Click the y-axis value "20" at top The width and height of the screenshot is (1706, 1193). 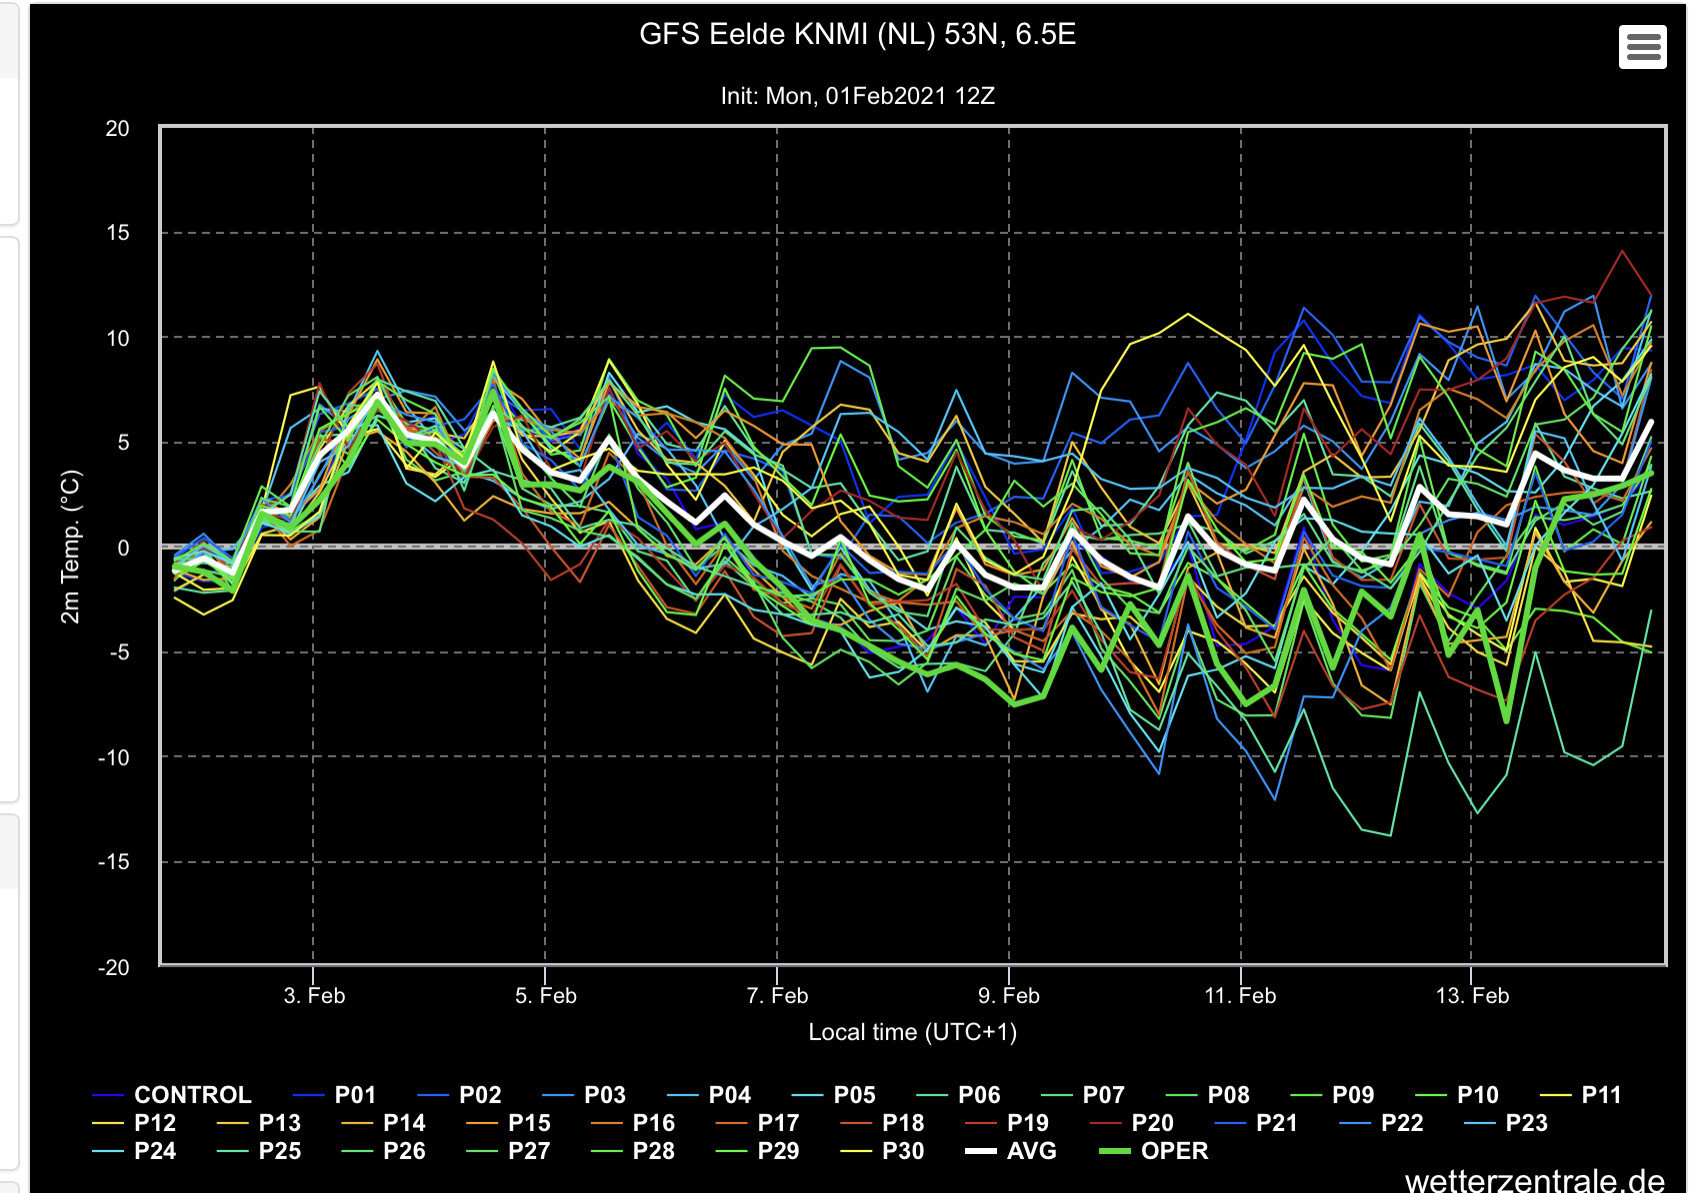coord(118,128)
